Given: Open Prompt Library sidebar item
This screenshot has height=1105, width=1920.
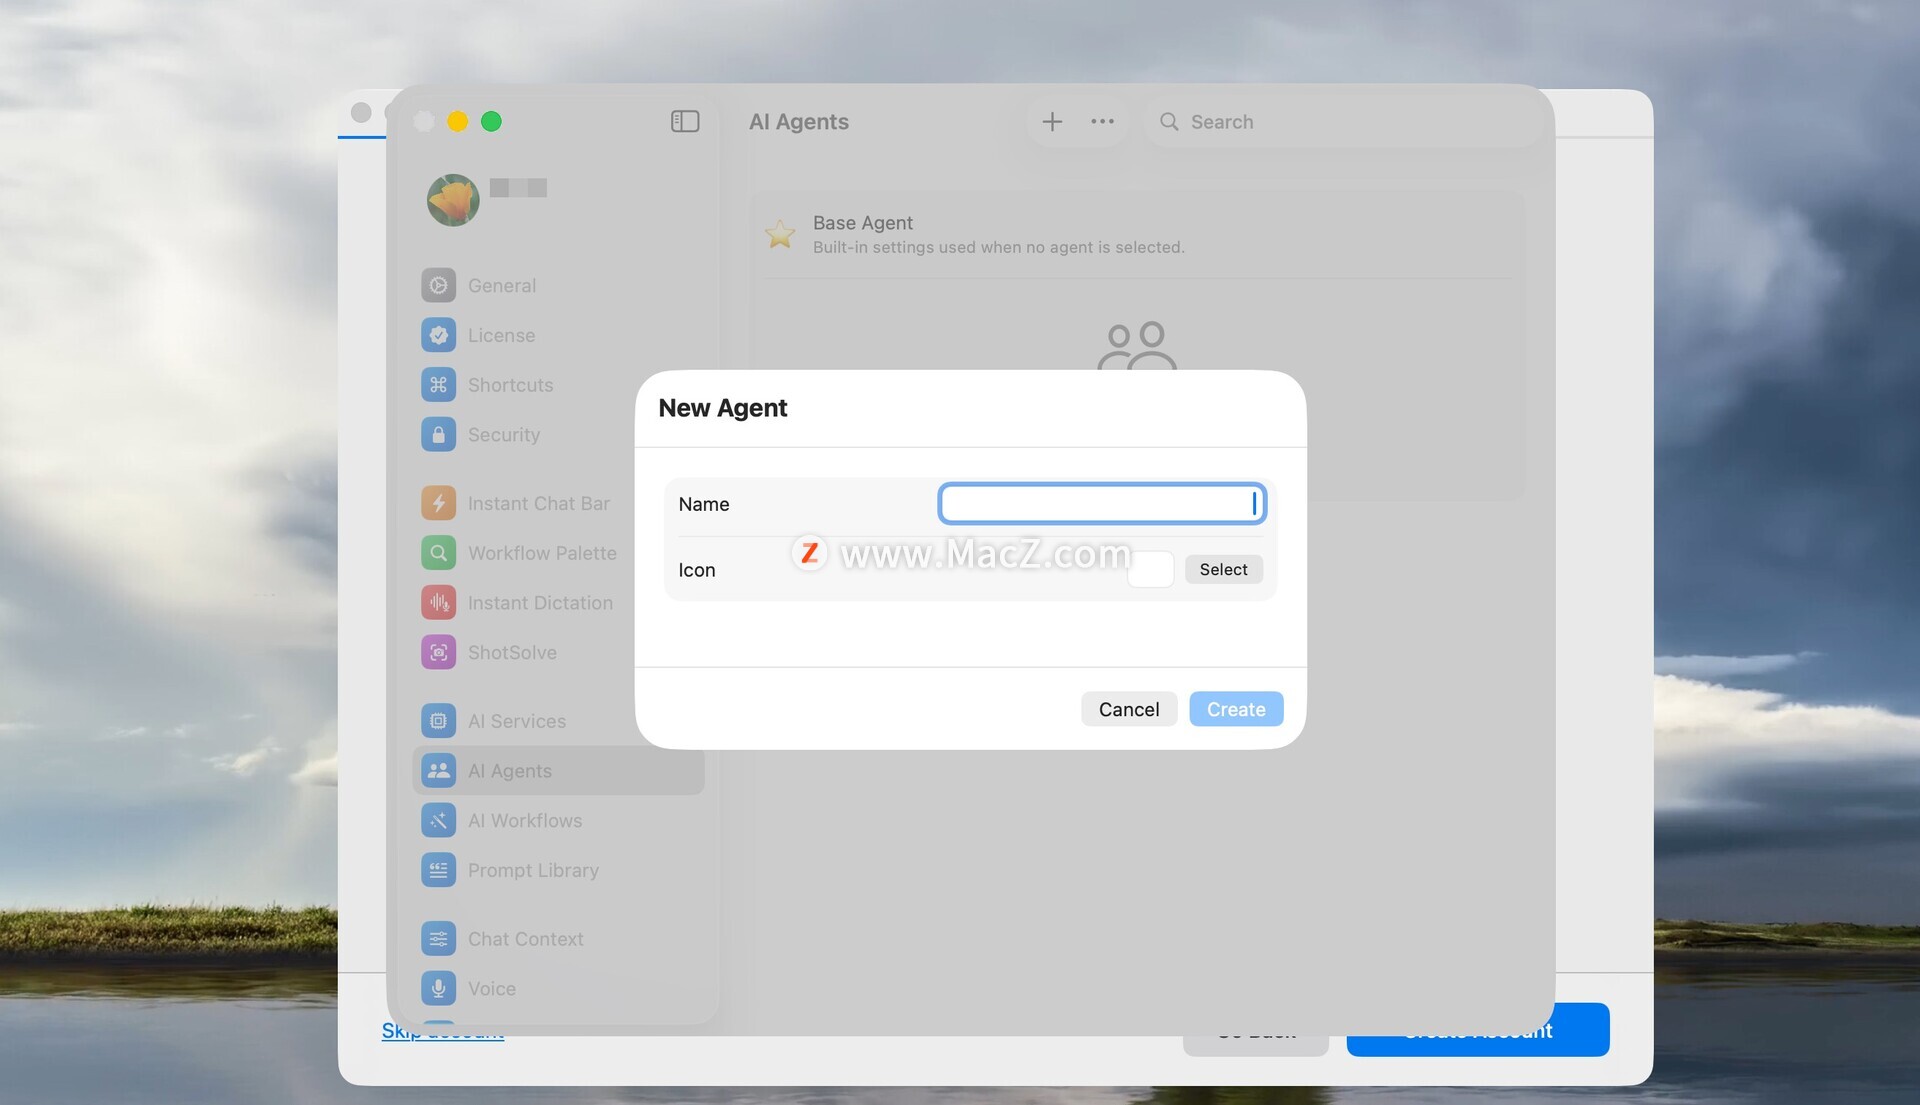Looking at the screenshot, I should (x=533, y=871).
